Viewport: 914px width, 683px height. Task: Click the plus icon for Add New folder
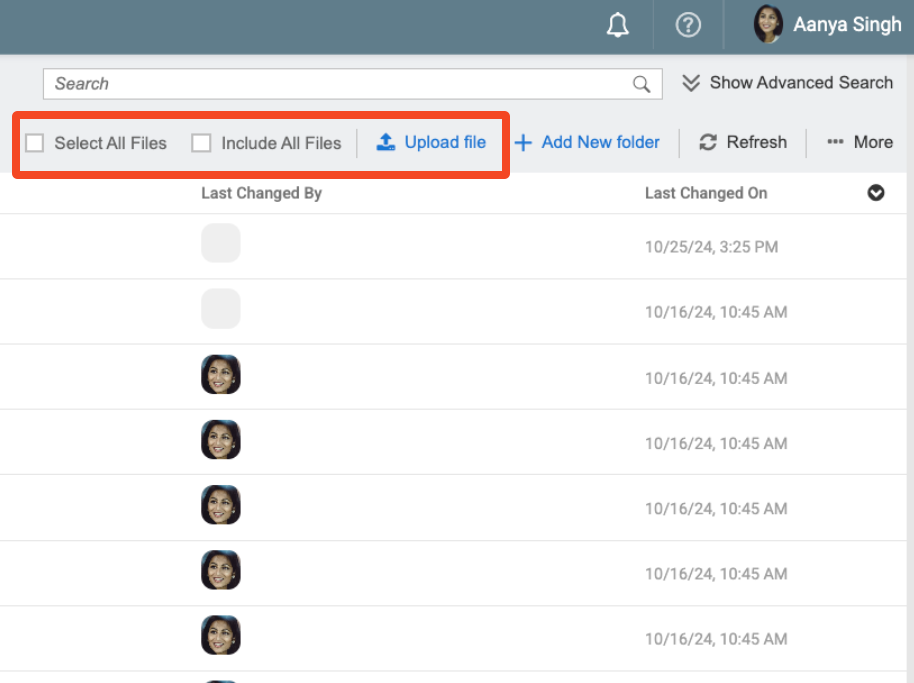click(523, 143)
